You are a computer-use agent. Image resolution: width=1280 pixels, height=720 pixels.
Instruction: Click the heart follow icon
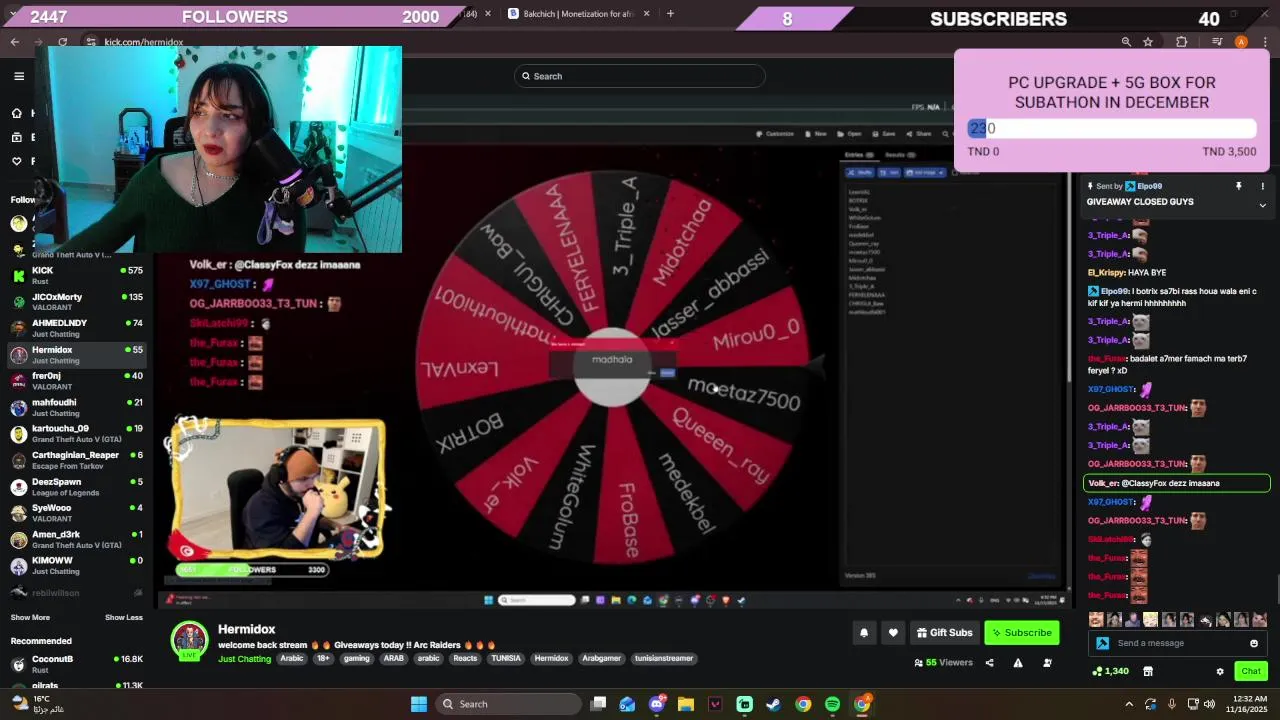[x=893, y=632]
